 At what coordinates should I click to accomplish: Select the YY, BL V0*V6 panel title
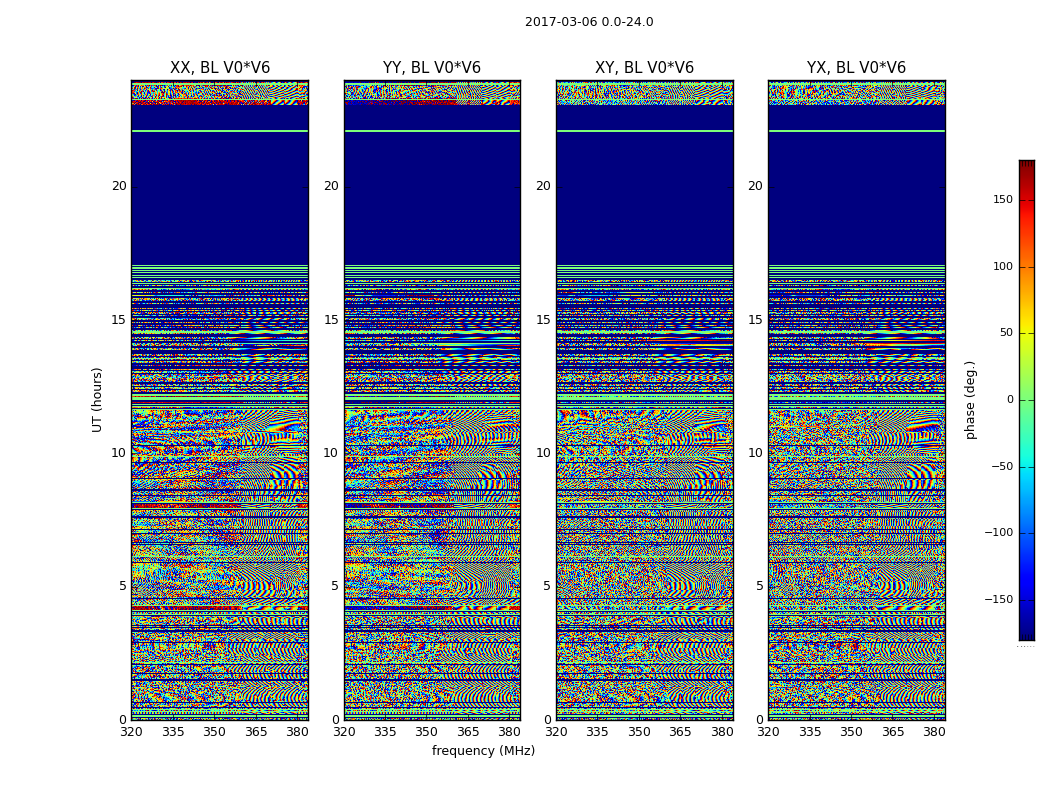[432, 68]
